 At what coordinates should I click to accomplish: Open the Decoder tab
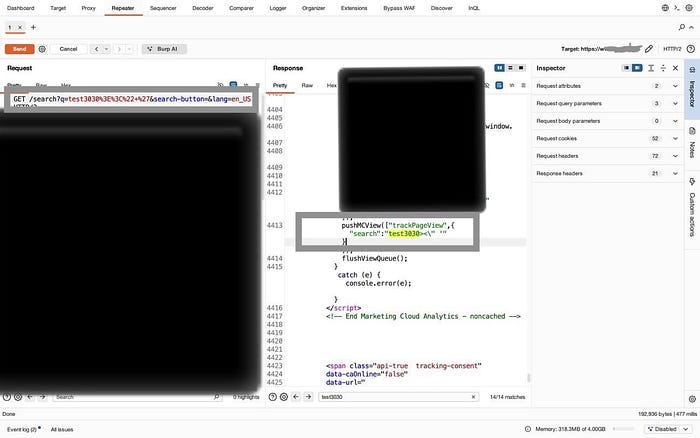point(203,8)
